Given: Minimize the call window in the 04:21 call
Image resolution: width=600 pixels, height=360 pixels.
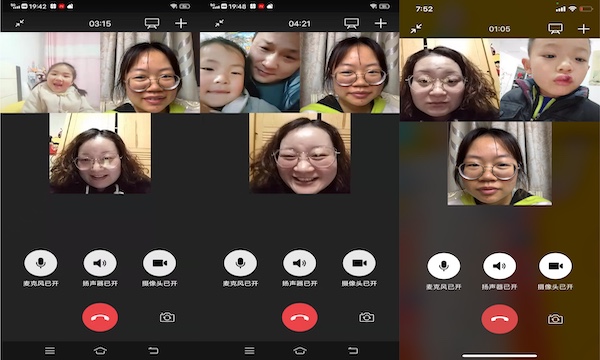Looking at the screenshot, I should point(219,23).
